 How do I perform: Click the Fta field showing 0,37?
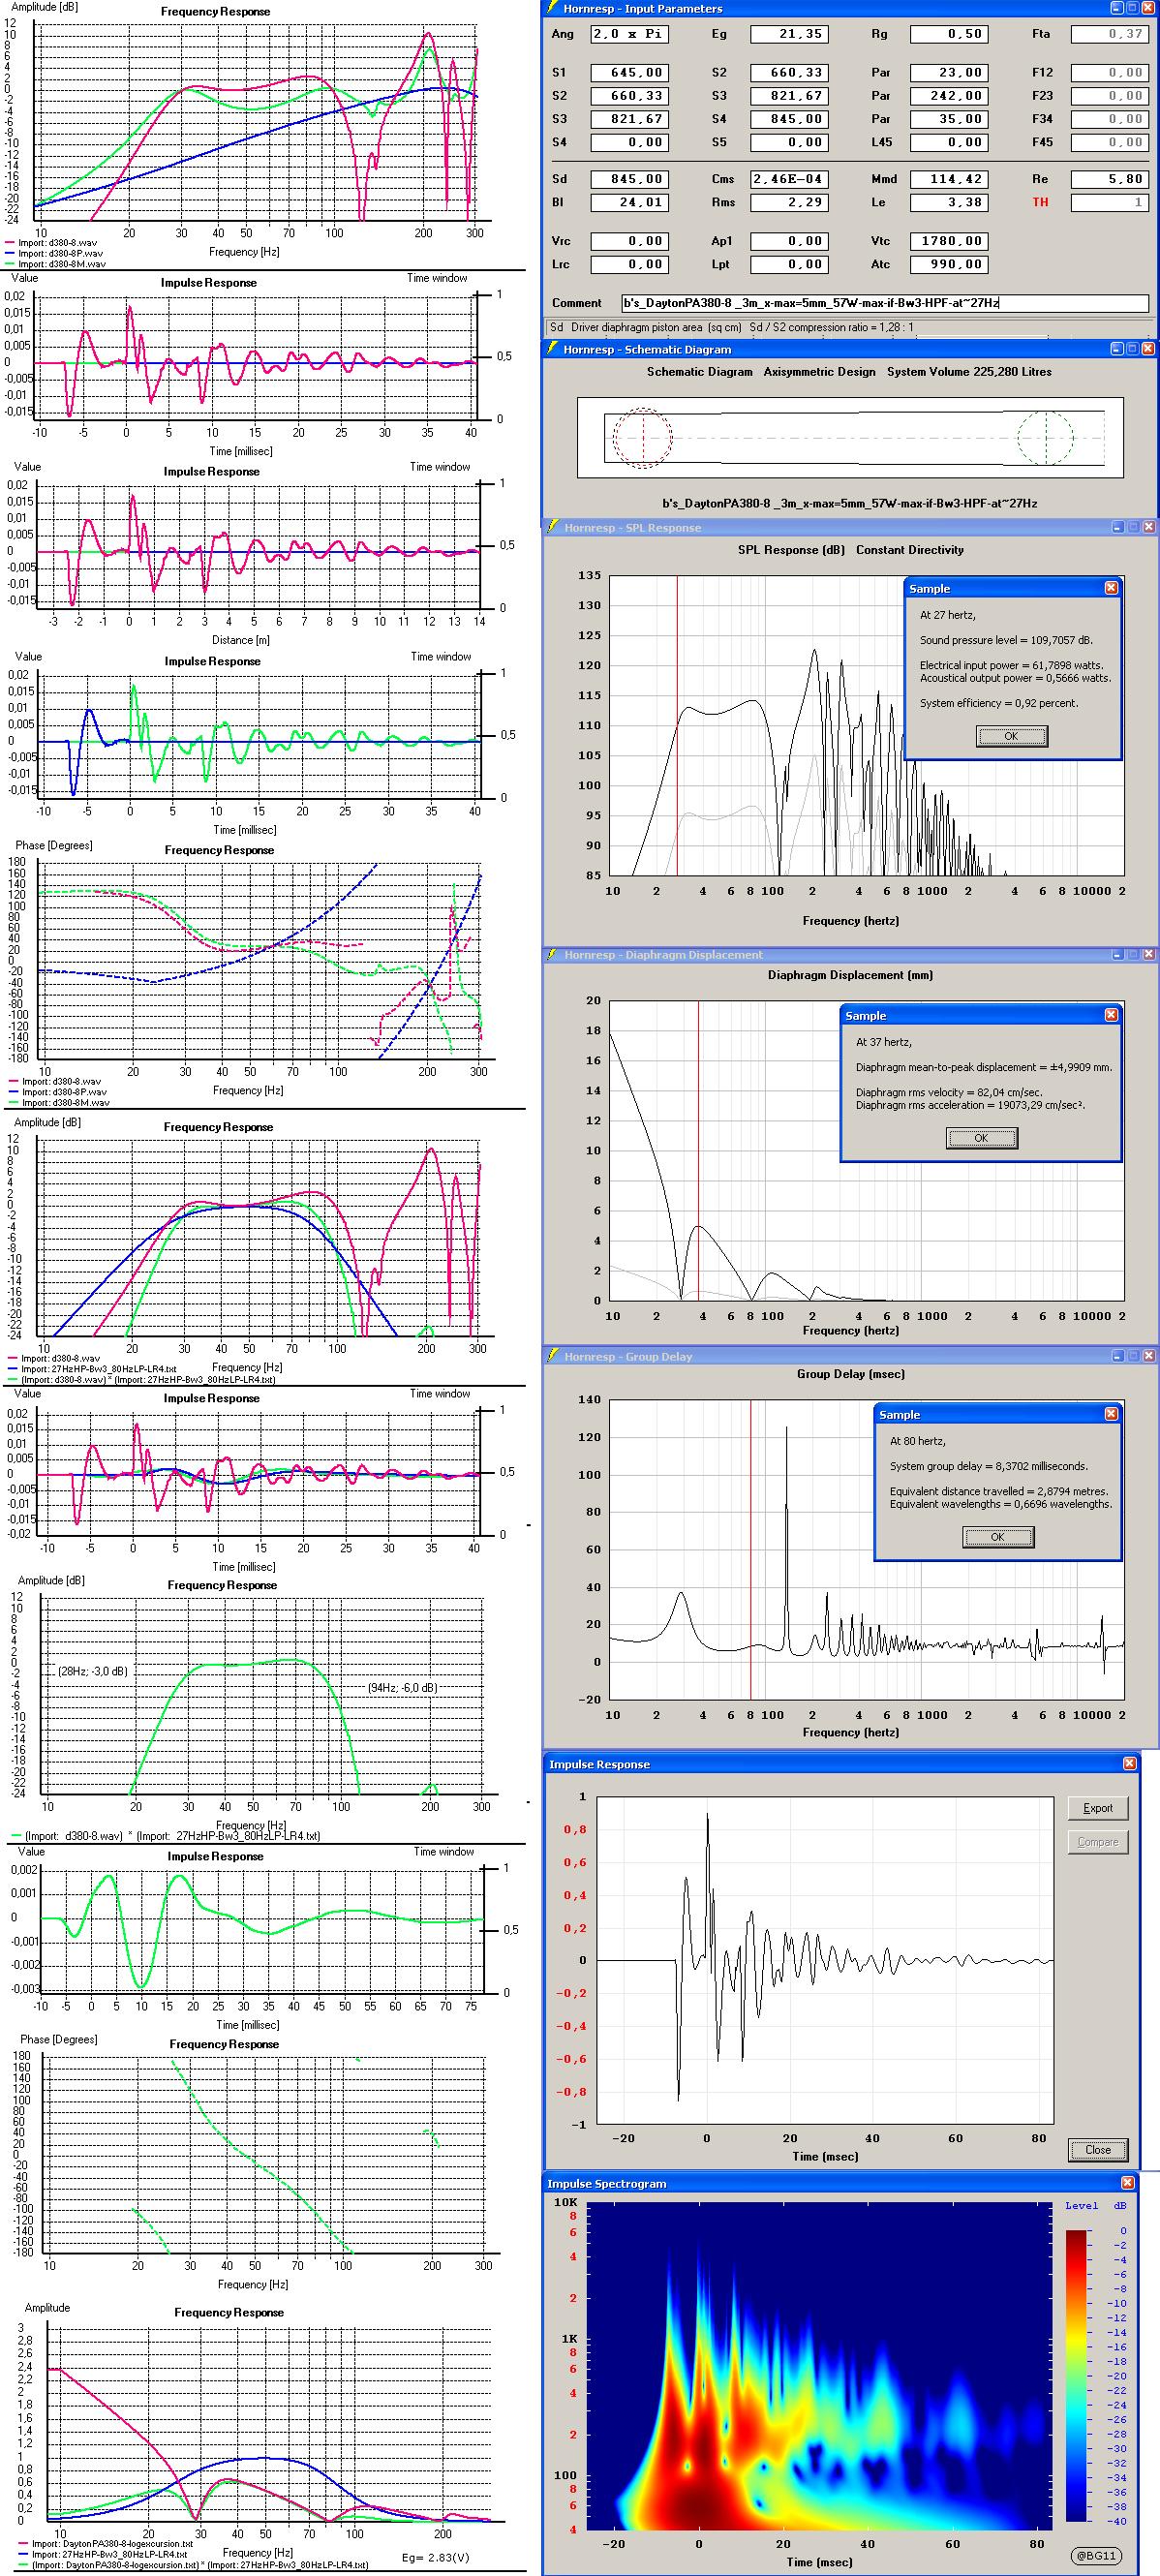[1109, 34]
